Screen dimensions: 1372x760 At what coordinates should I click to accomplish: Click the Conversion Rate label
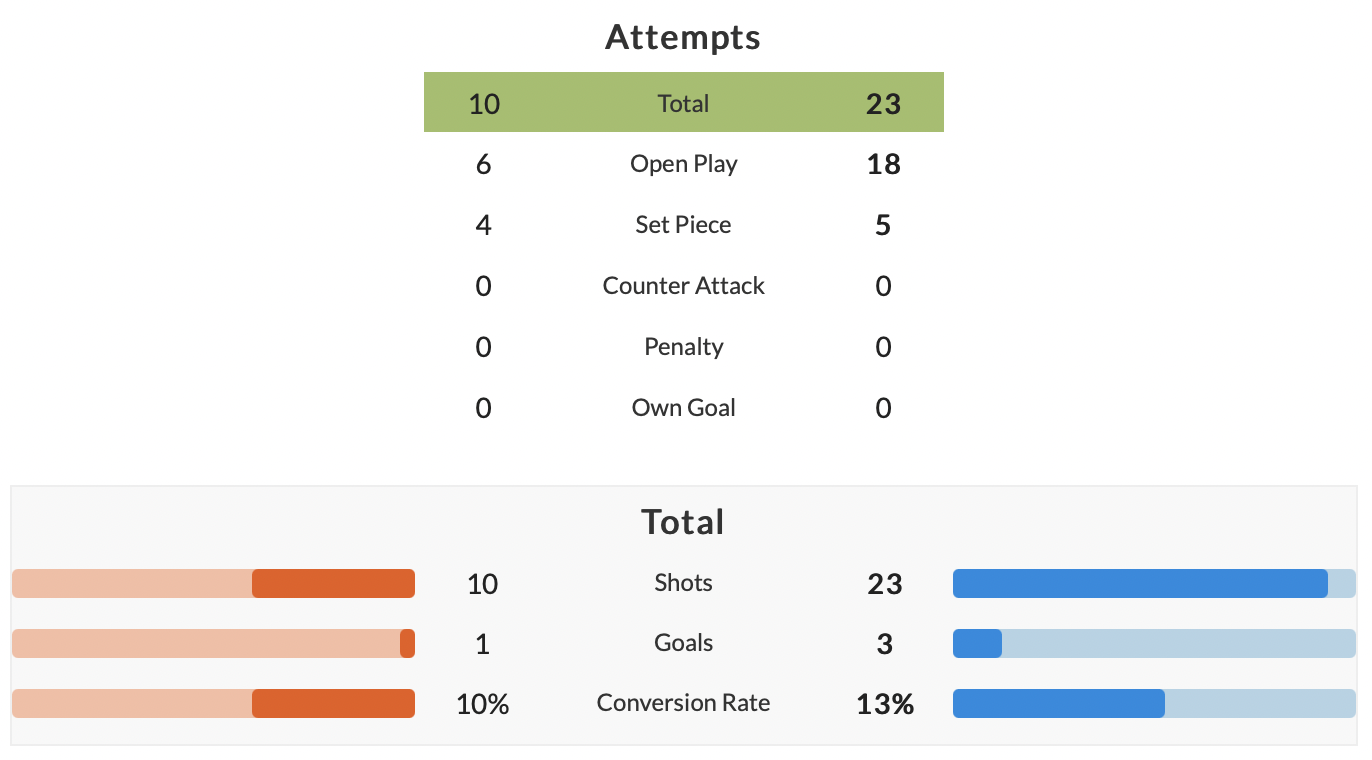click(683, 703)
